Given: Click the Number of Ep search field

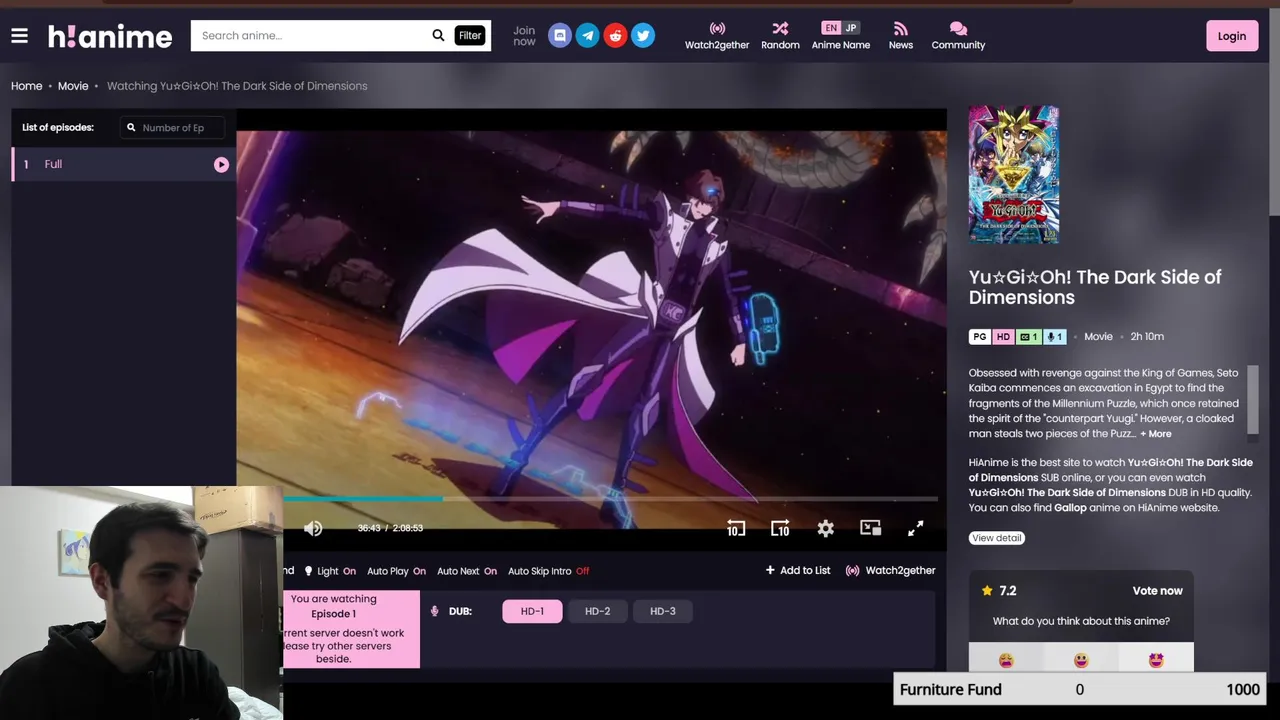Looking at the screenshot, I should 172,128.
